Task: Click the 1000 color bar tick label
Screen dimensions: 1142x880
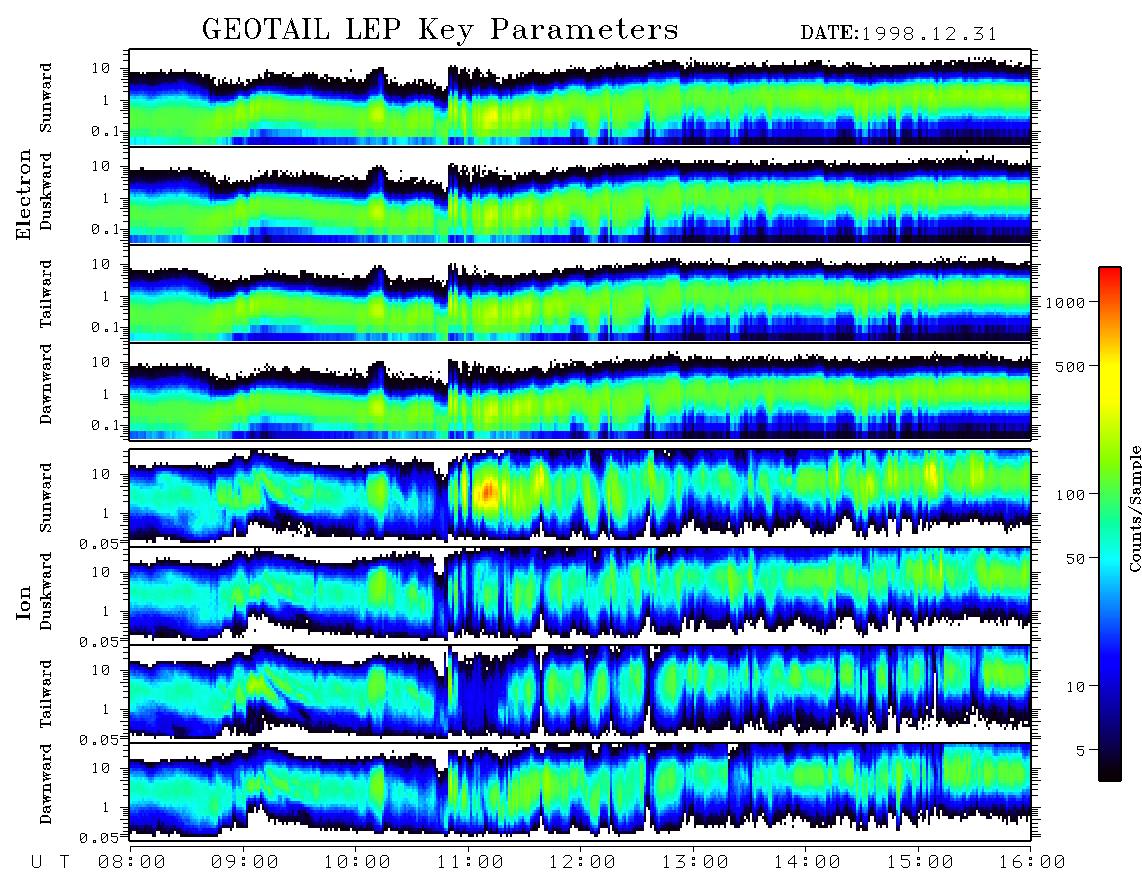Action: click(x=1065, y=303)
